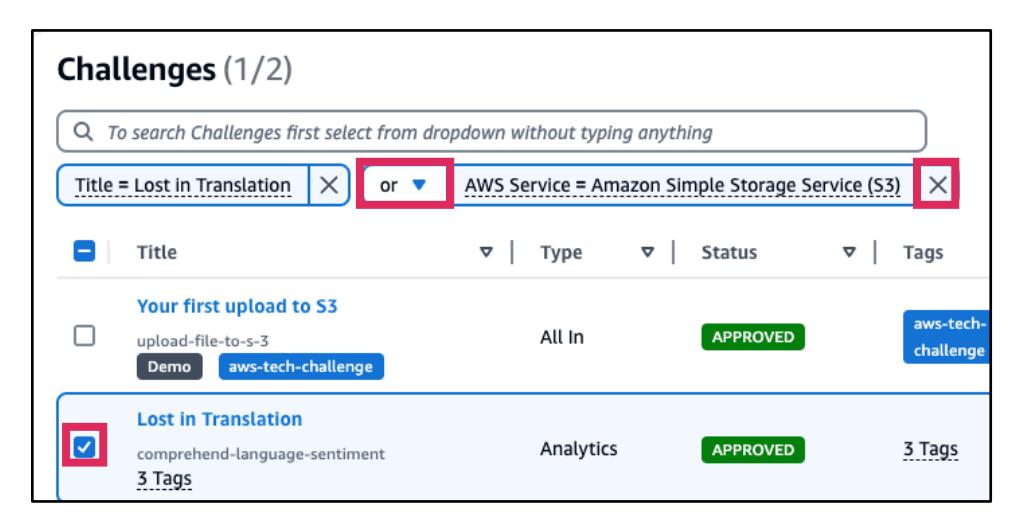Click the aws-tech-challenge badge under the title
This screenshot has width=1029, height=530.
[x=301, y=367]
